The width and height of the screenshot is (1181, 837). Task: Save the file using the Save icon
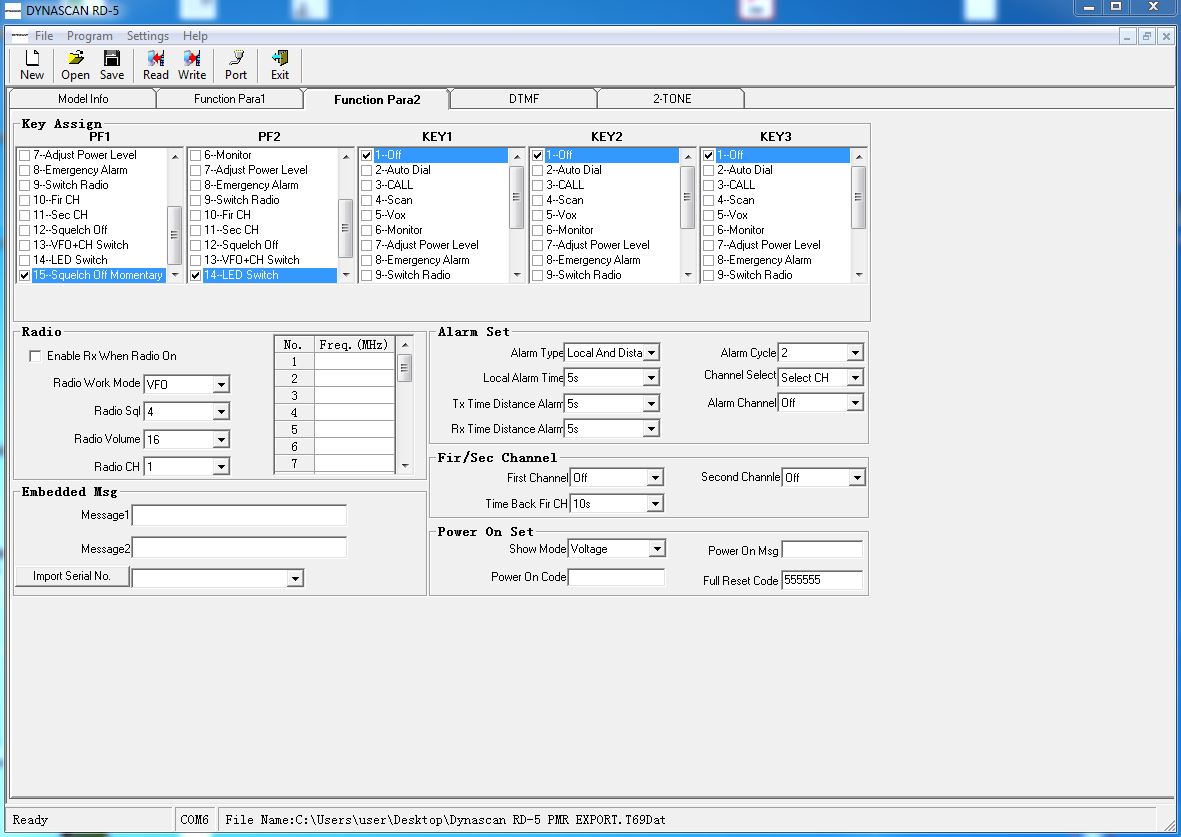(x=111, y=66)
